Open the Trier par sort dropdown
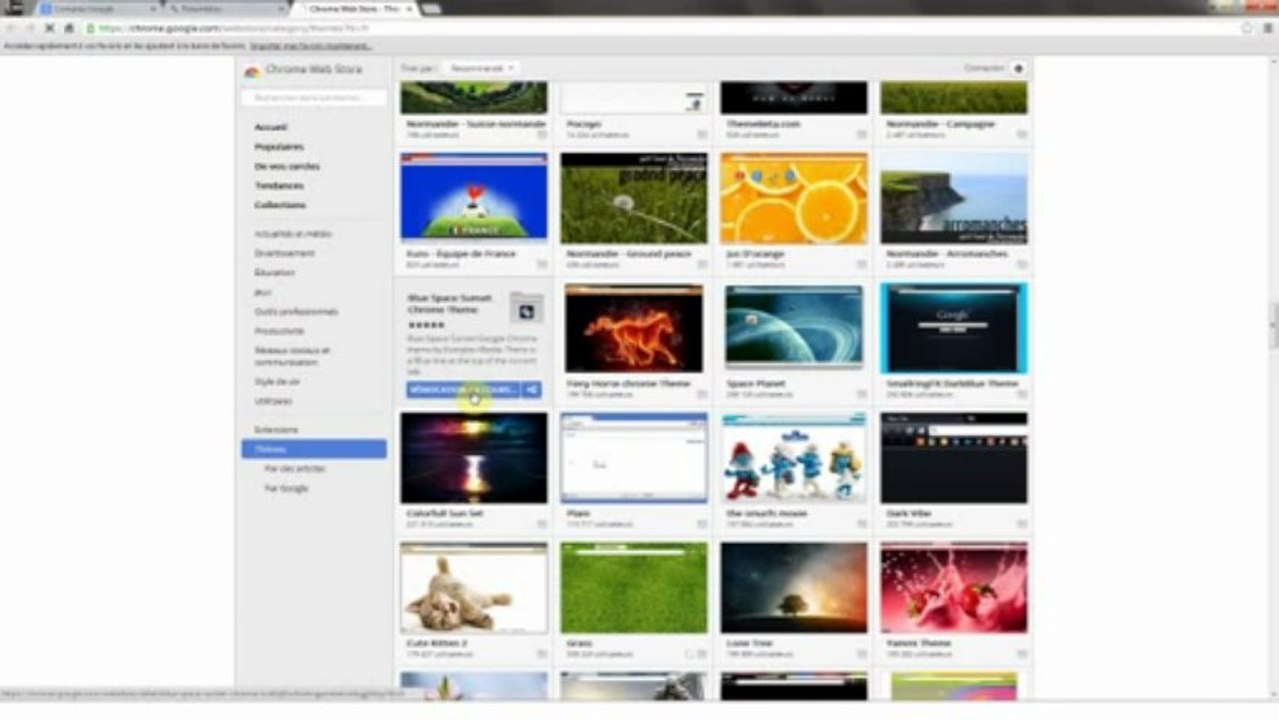The height and width of the screenshot is (720, 1279). point(480,68)
